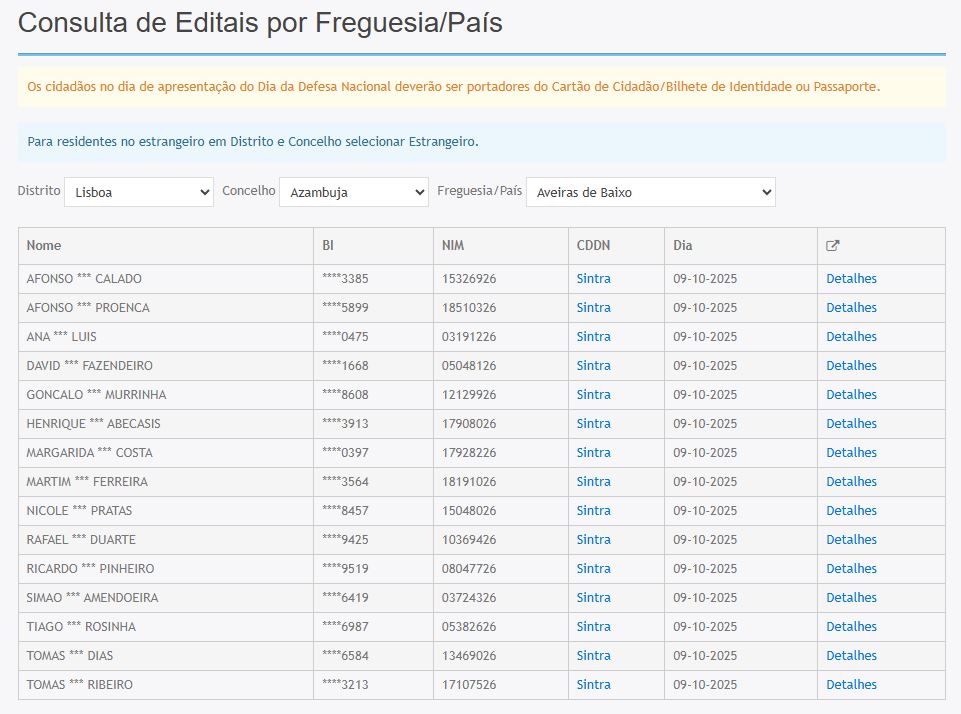Open Detalhes for HENRIQUE *** ABECASIS
The height and width of the screenshot is (714, 961).
851,424
